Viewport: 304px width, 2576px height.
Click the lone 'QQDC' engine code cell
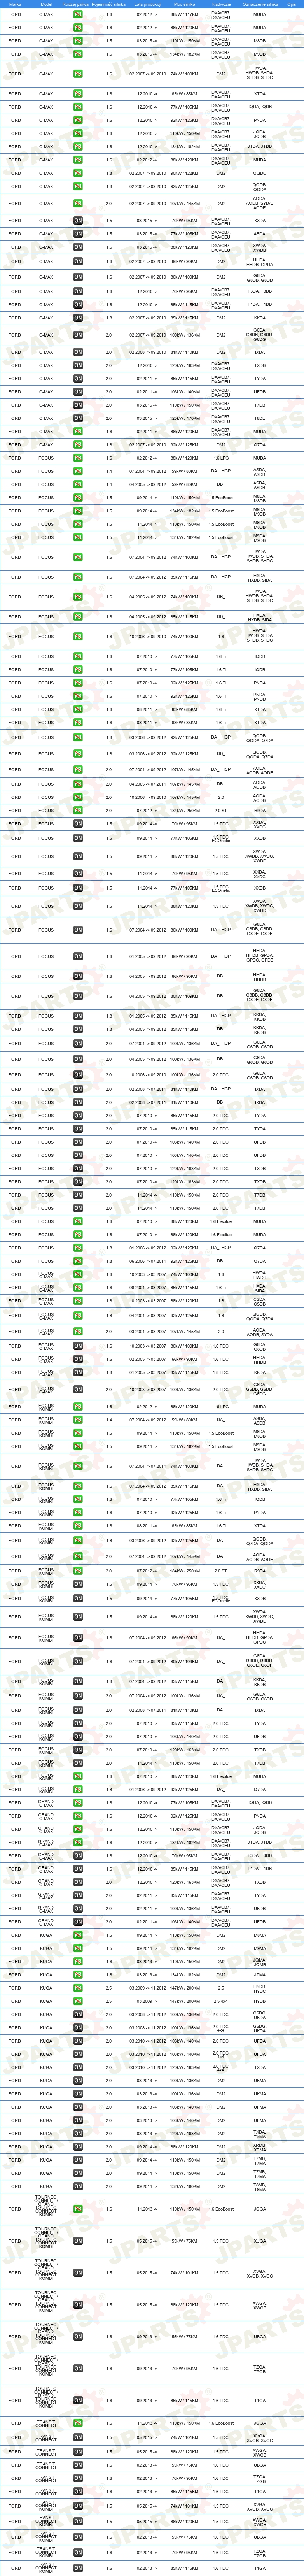click(260, 173)
